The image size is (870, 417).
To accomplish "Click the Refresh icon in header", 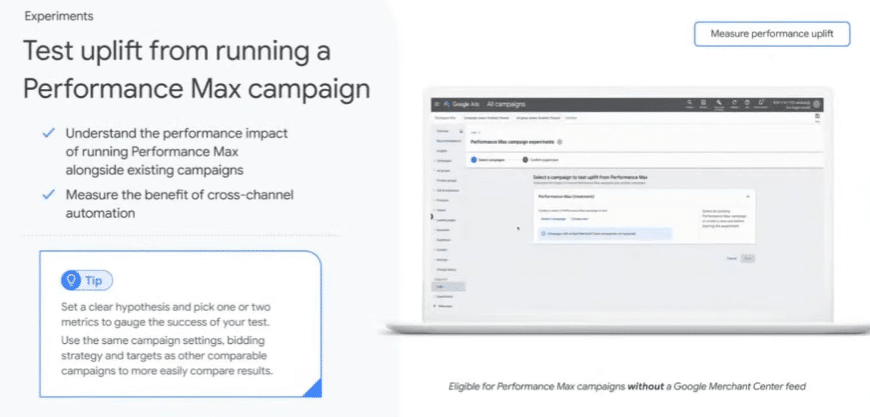I will click(734, 103).
